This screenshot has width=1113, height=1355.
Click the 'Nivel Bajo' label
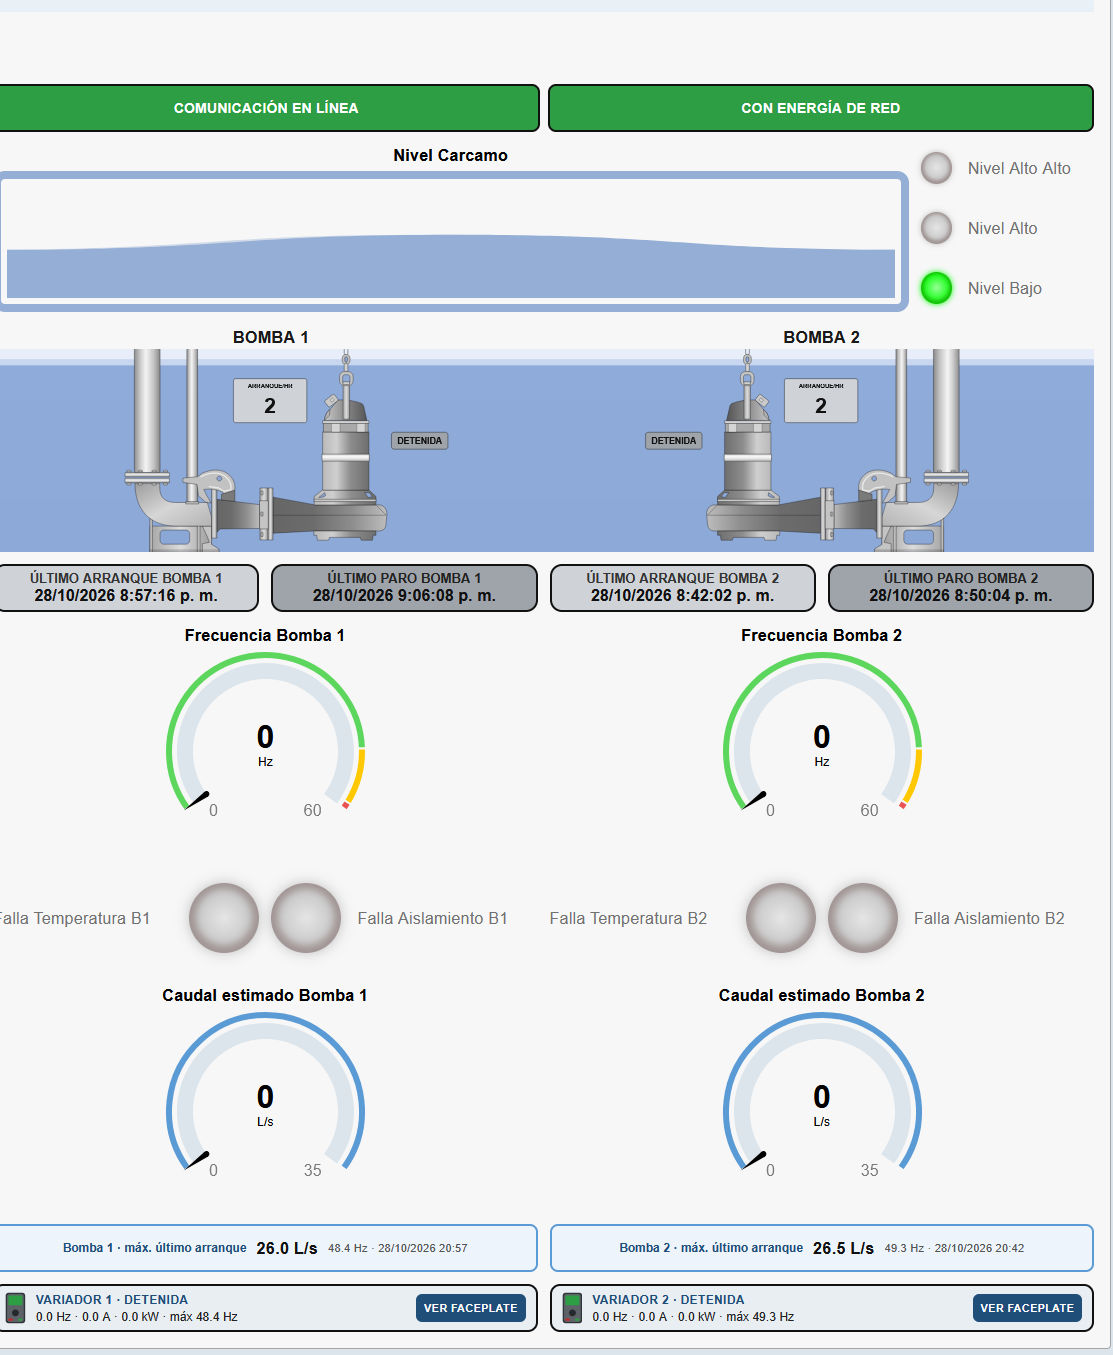1004,288
